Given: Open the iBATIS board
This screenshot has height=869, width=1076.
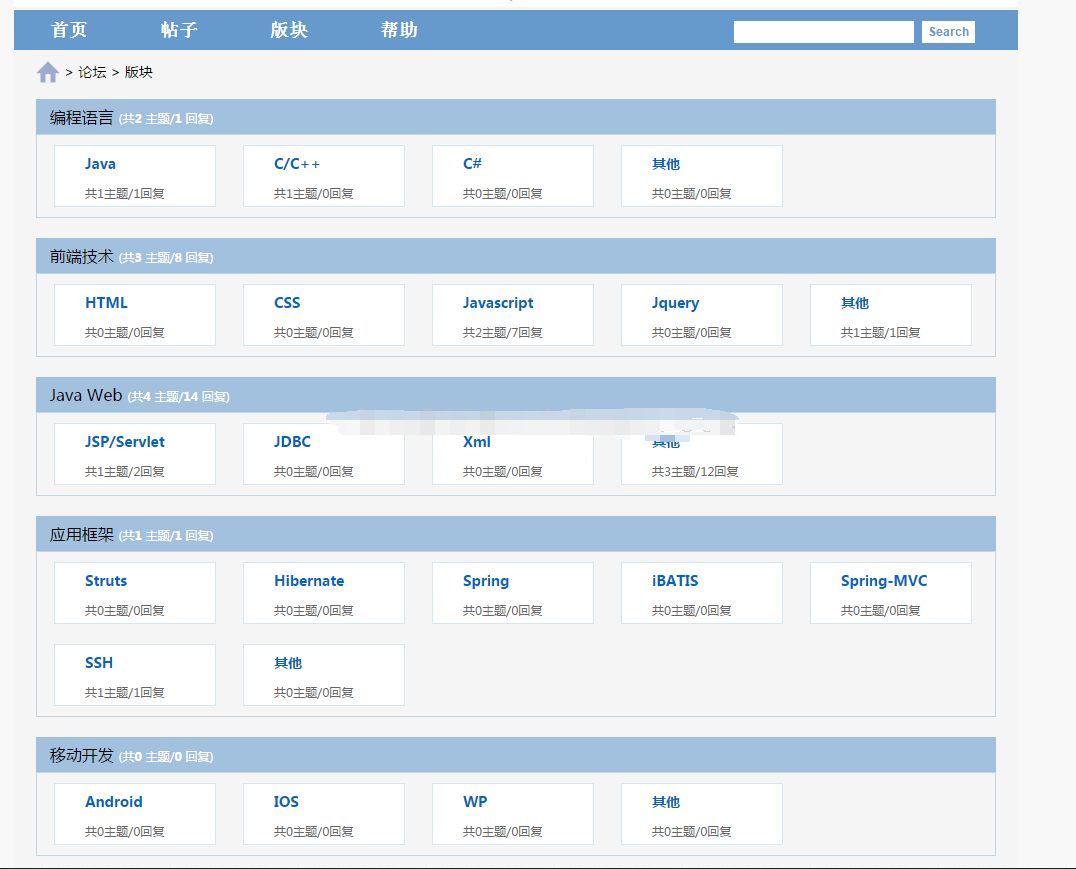Looking at the screenshot, I should pyautogui.click(x=675, y=581).
